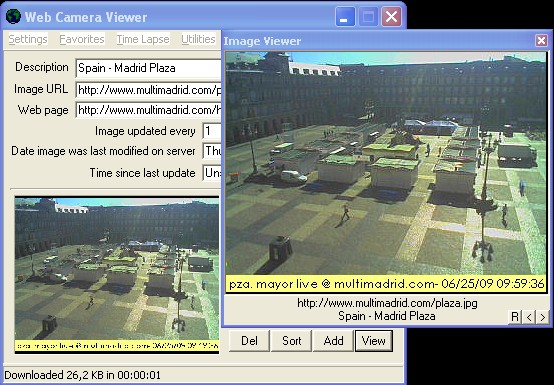Open the Time Lapse menu
Image resolution: width=554 pixels, height=385 pixels.
pyautogui.click(x=143, y=39)
